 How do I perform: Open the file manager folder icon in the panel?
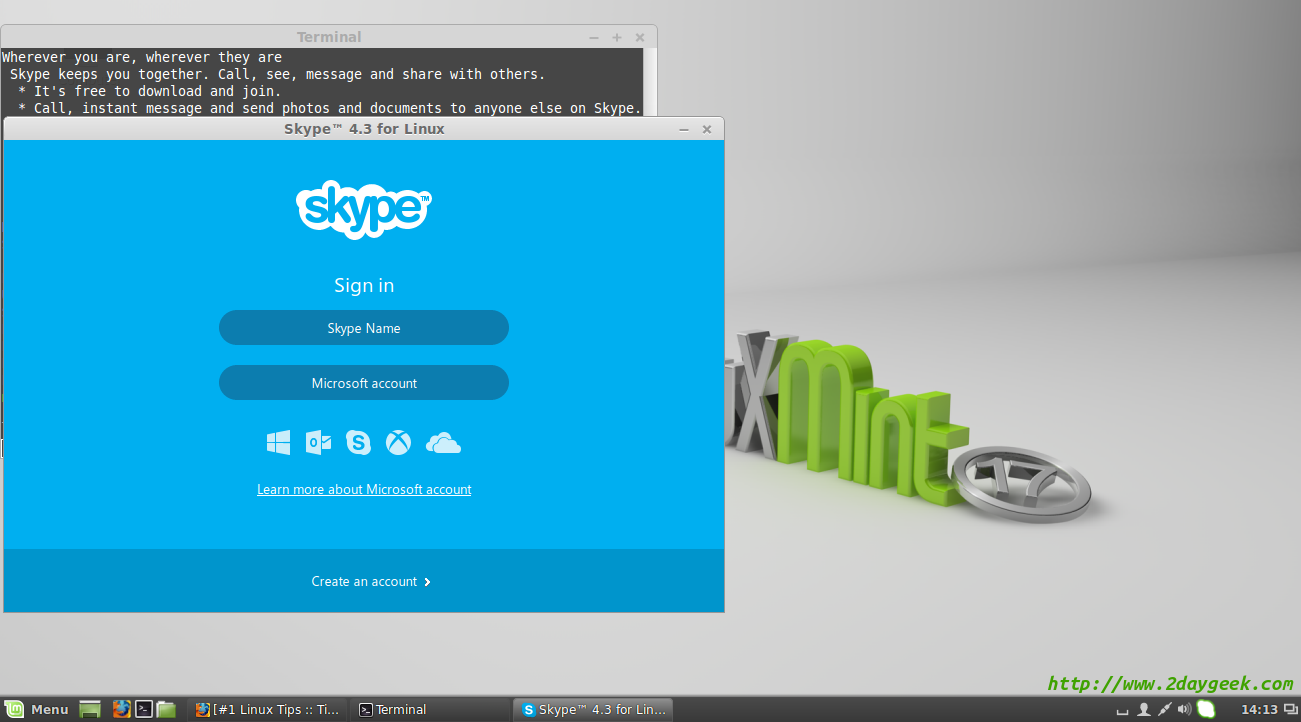click(166, 709)
